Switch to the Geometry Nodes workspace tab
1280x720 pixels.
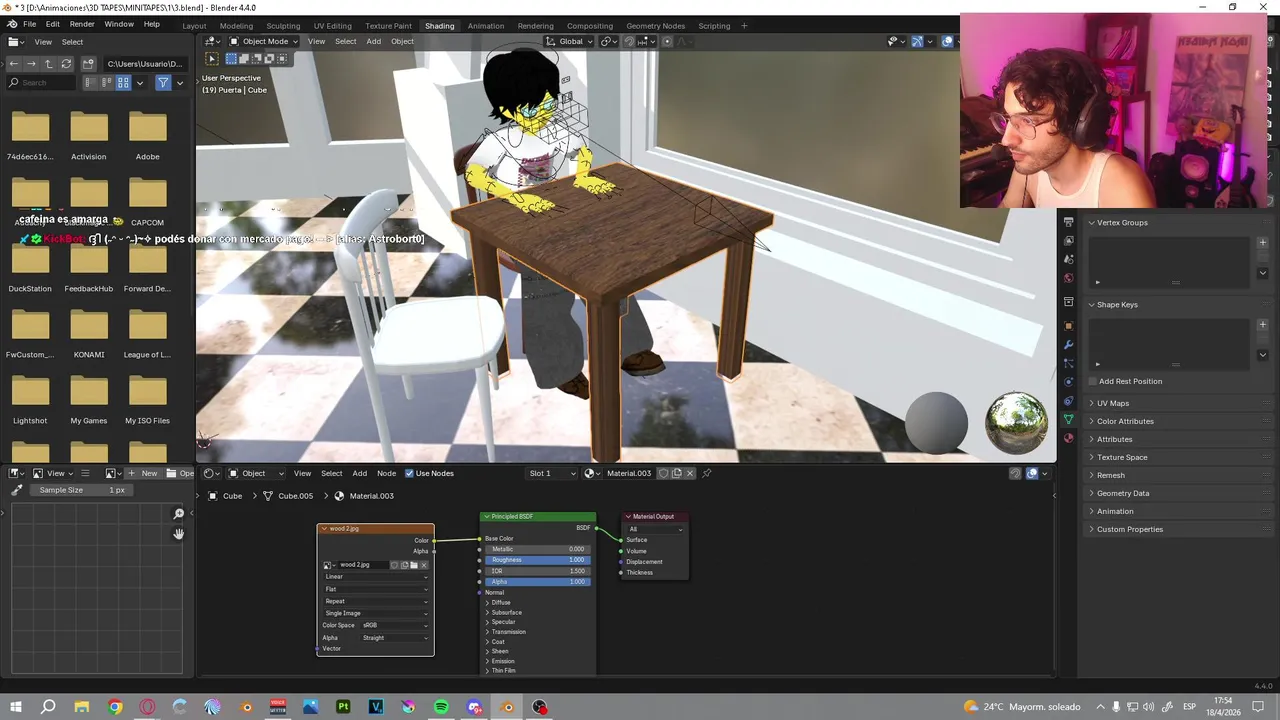(655, 25)
